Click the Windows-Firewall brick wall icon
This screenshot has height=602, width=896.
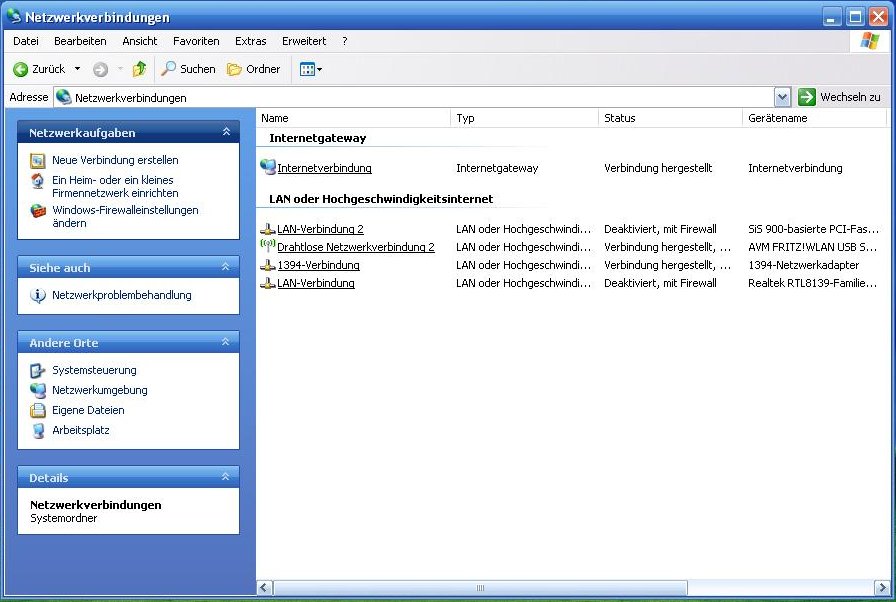point(38,211)
